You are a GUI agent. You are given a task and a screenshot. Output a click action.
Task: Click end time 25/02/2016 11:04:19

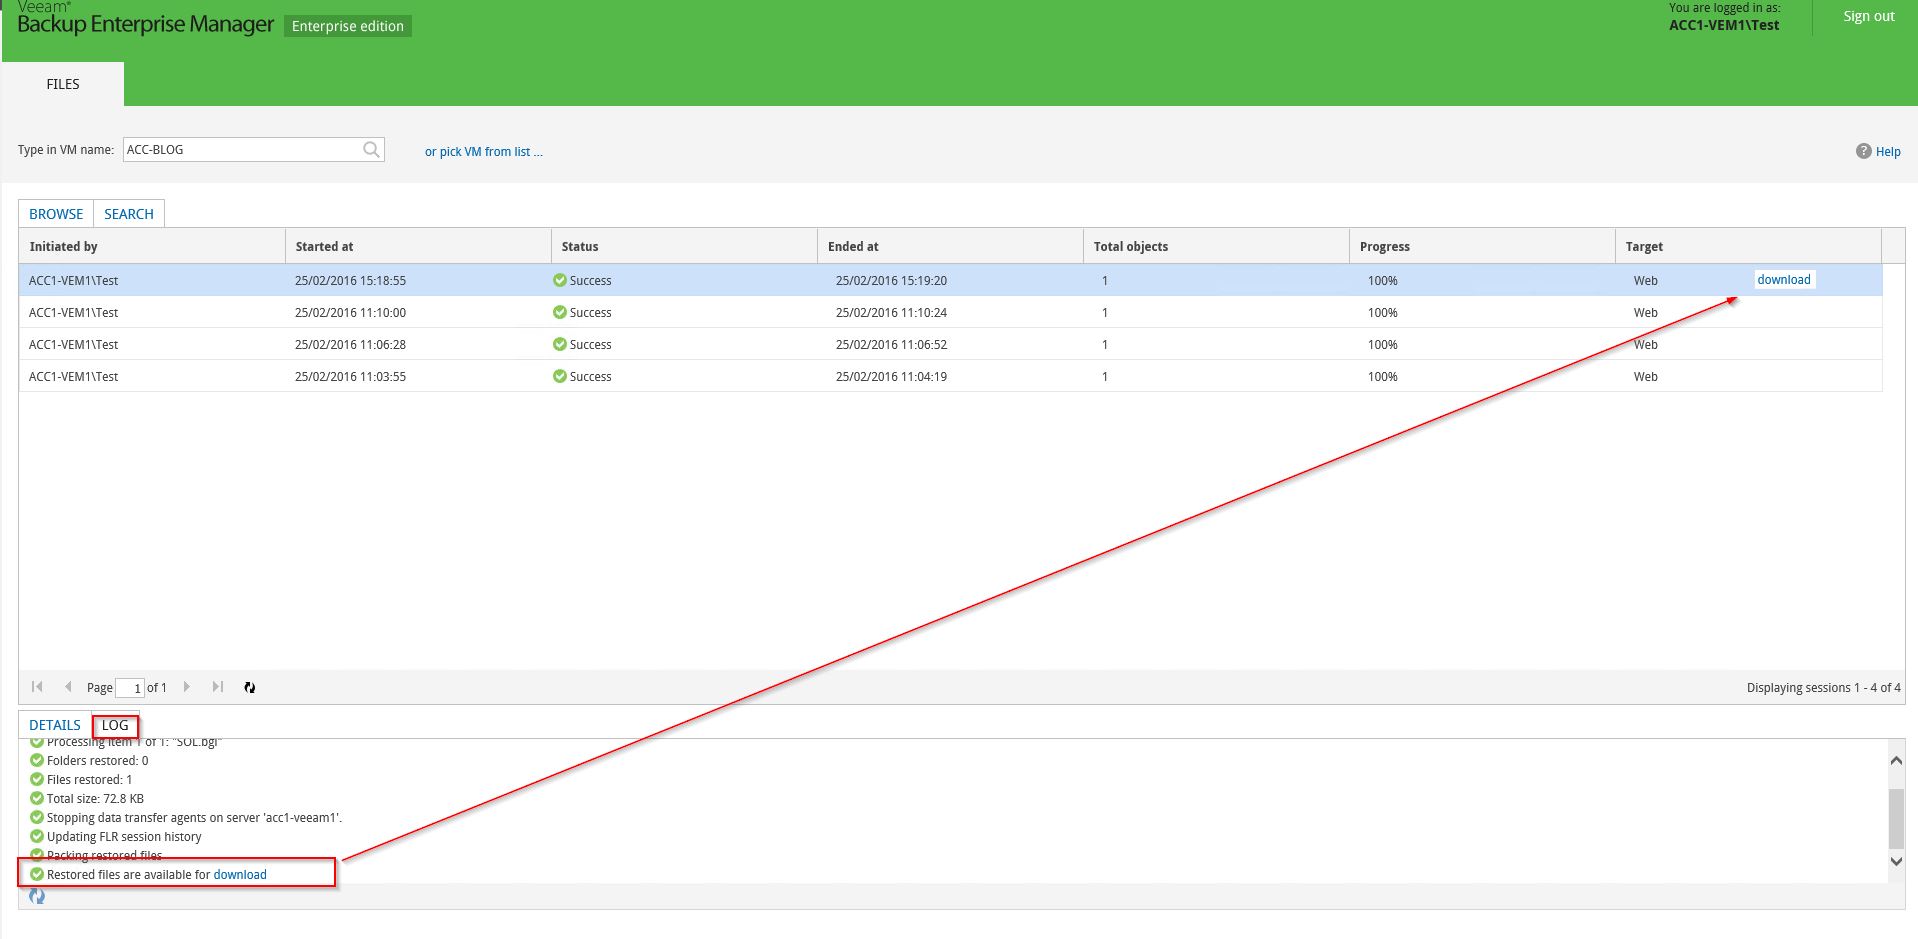click(891, 377)
